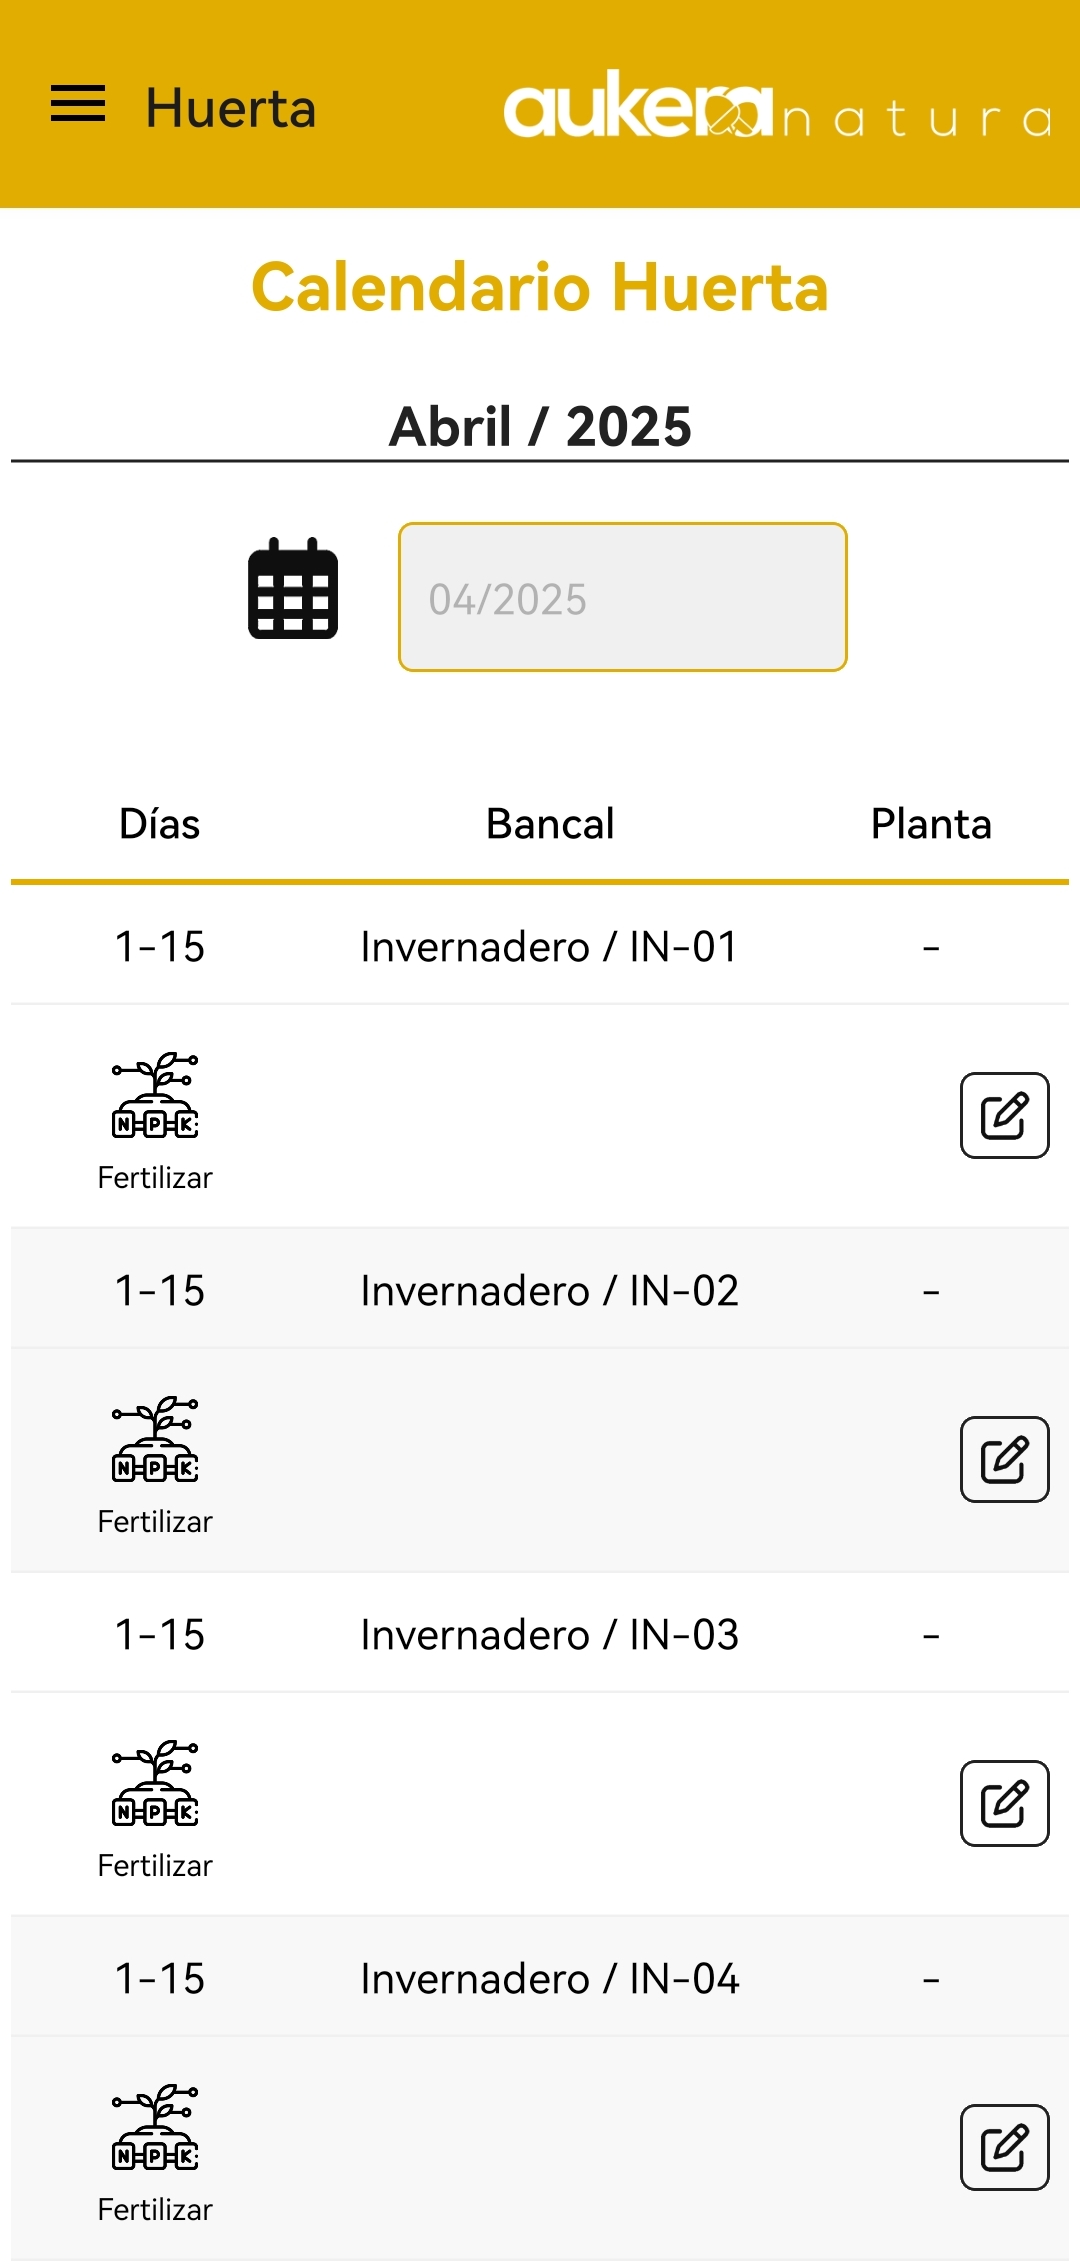Select the Invernadero / IN-02 row
Screen dimensions: 1080x2263
point(550,1290)
